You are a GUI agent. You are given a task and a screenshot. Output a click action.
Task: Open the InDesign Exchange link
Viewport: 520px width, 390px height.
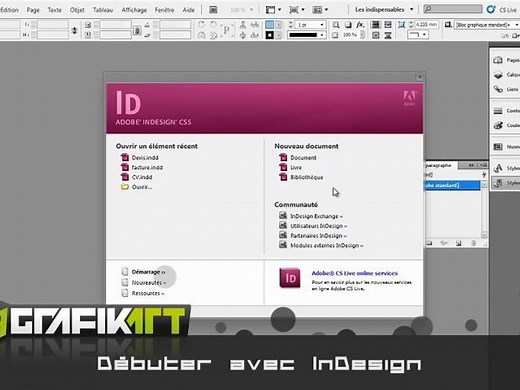pyautogui.click(x=316, y=216)
